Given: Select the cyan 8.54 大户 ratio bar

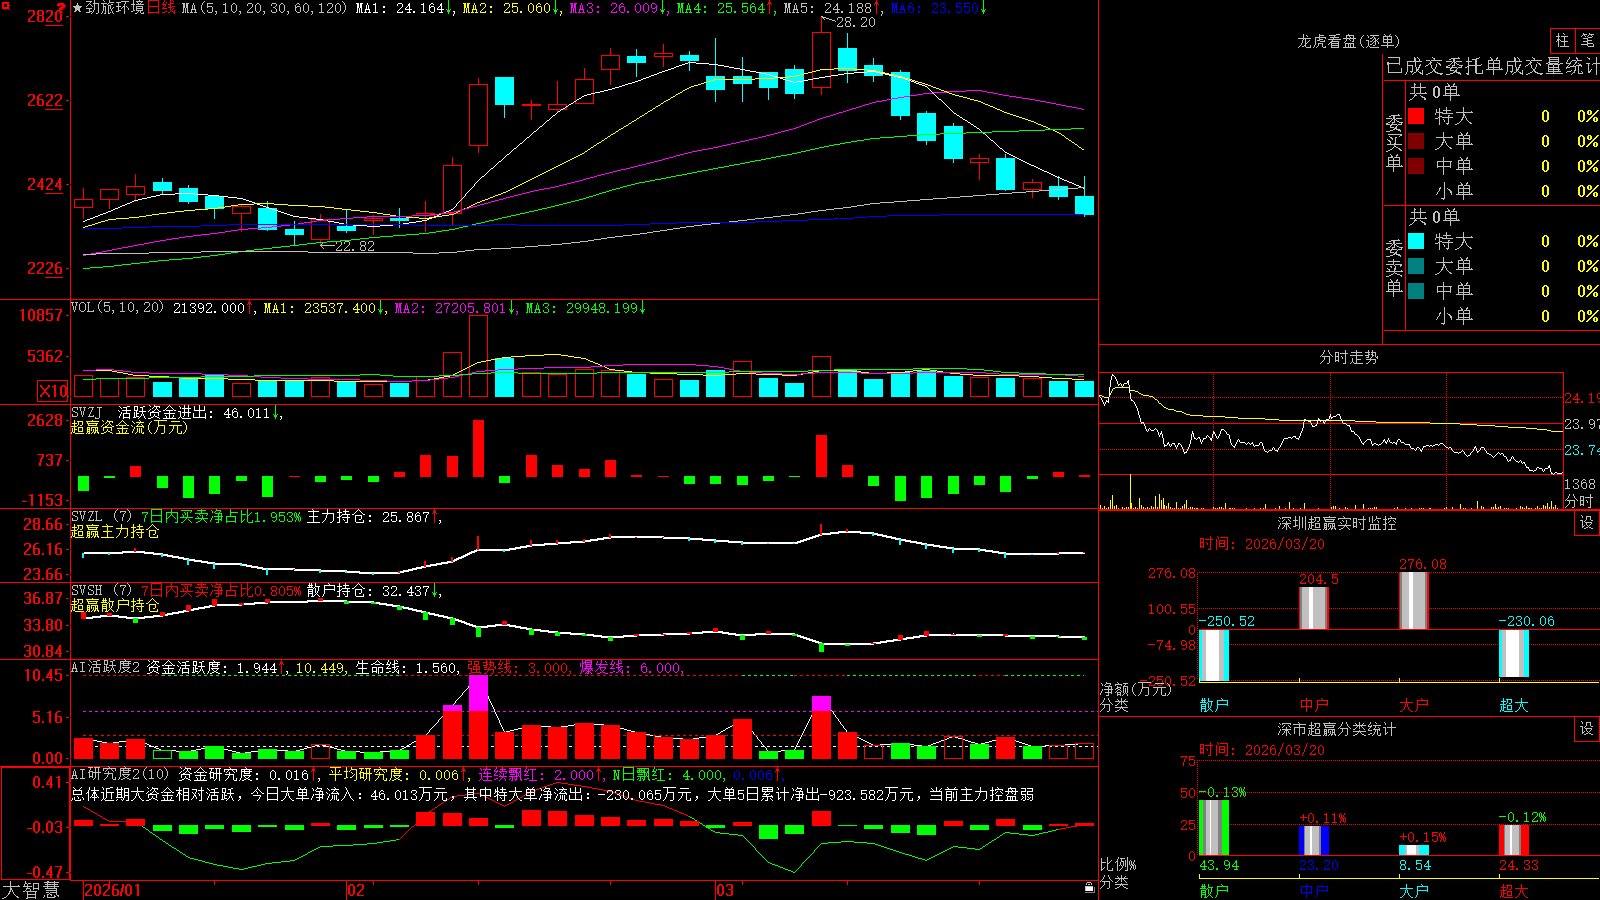Looking at the screenshot, I should [x=1414, y=850].
